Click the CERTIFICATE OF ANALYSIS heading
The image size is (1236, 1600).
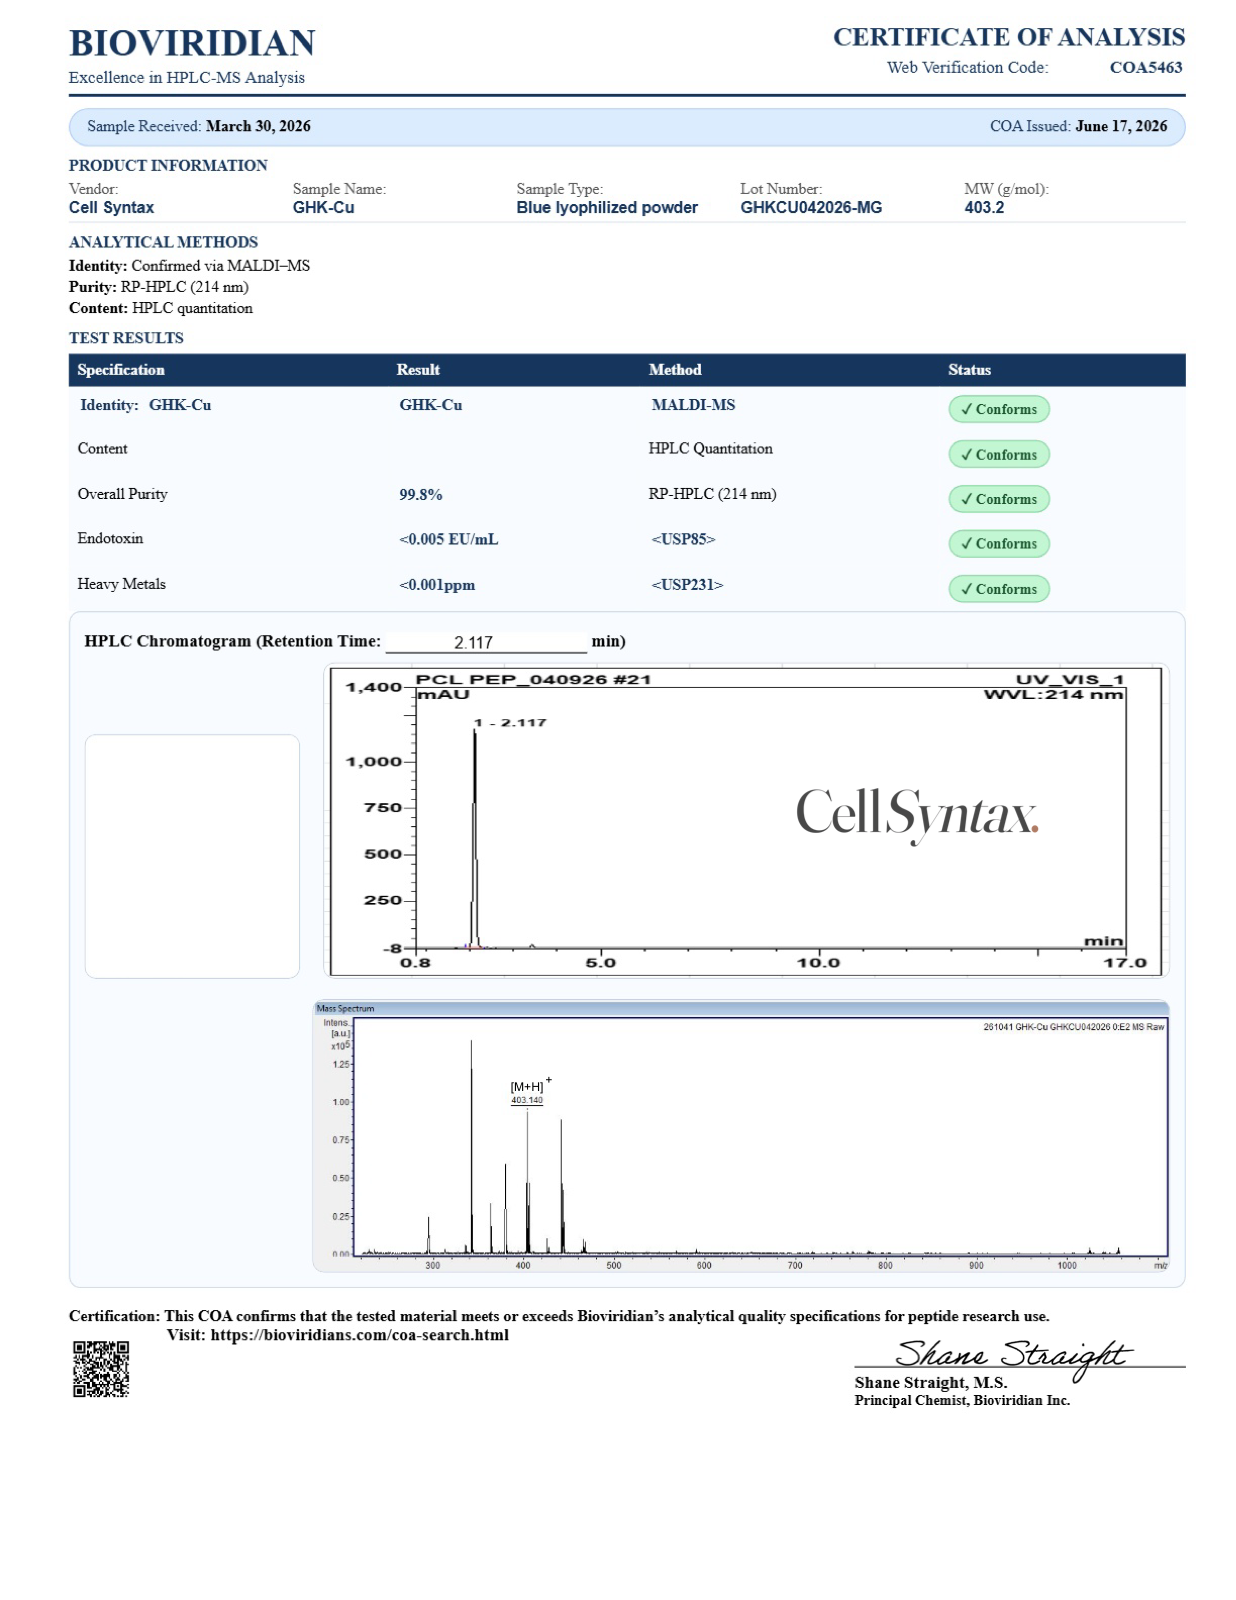1009,37
